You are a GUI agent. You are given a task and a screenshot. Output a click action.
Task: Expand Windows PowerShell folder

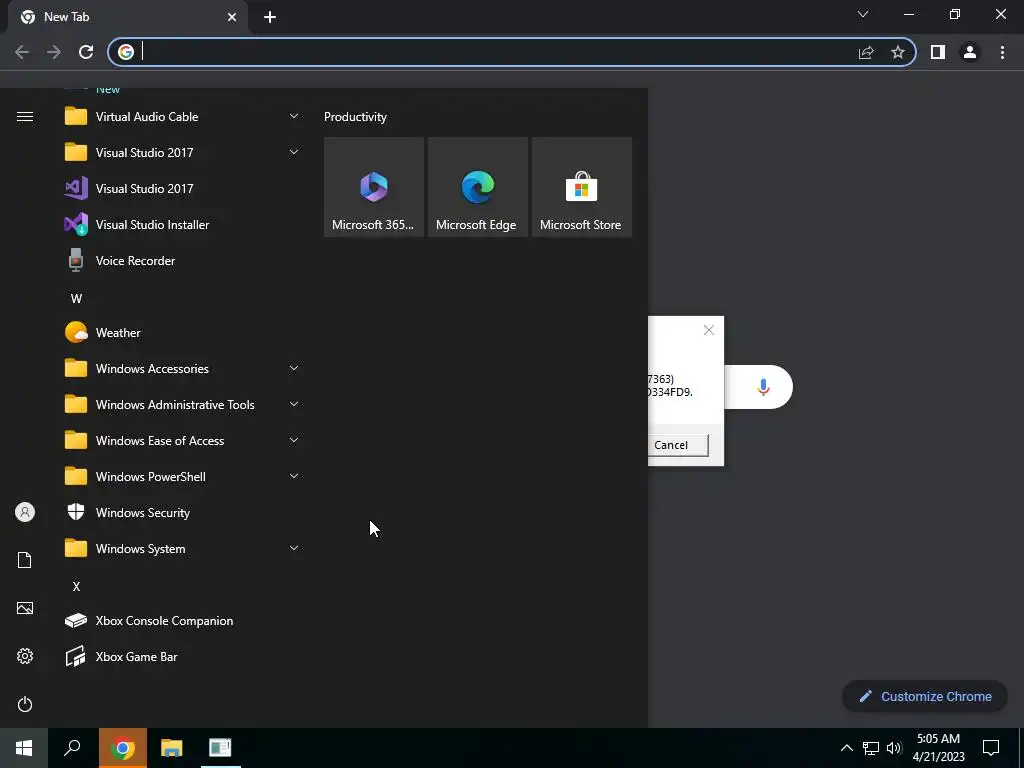(x=182, y=476)
